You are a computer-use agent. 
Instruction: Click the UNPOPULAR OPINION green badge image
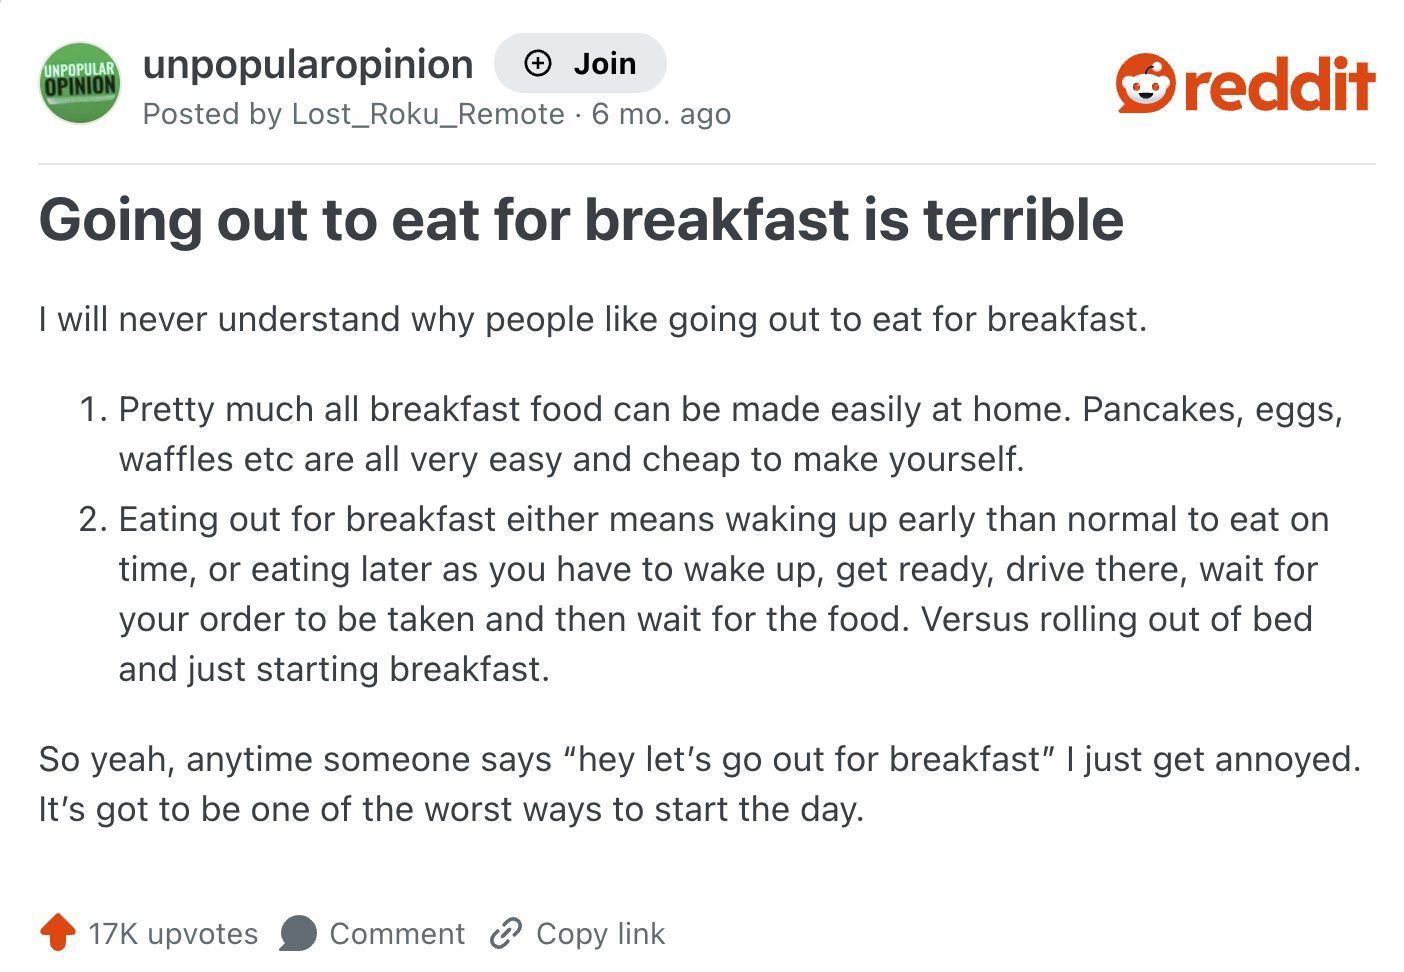[x=79, y=83]
